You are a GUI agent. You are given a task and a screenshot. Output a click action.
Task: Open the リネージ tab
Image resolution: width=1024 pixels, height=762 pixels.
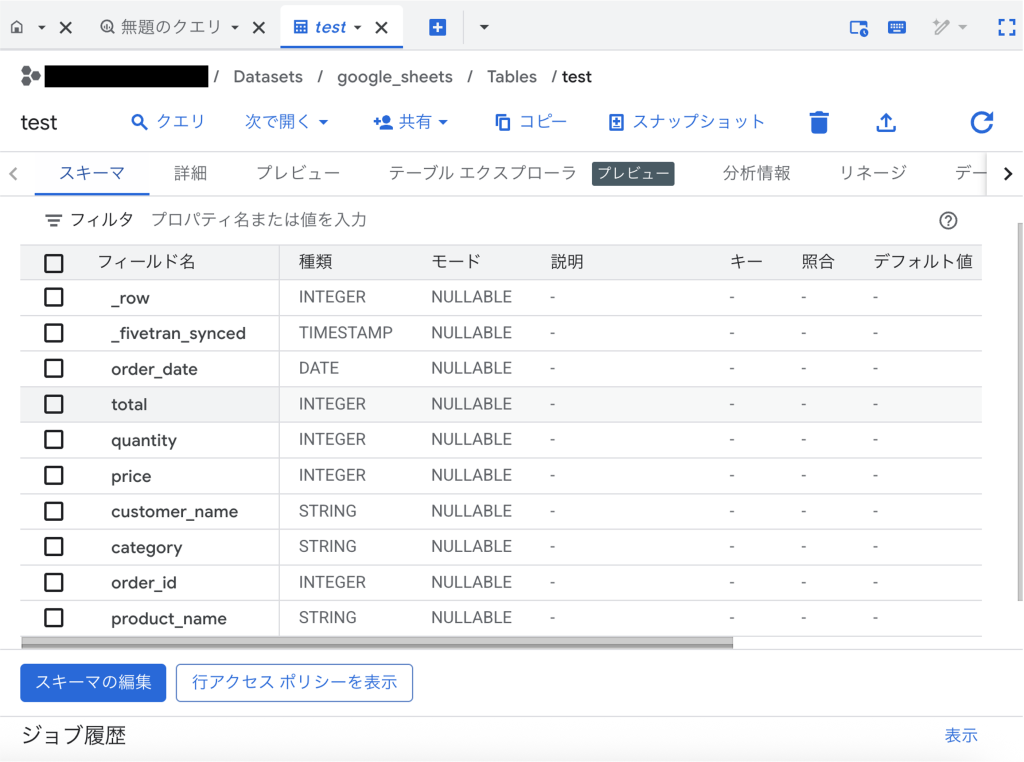click(x=871, y=172)
